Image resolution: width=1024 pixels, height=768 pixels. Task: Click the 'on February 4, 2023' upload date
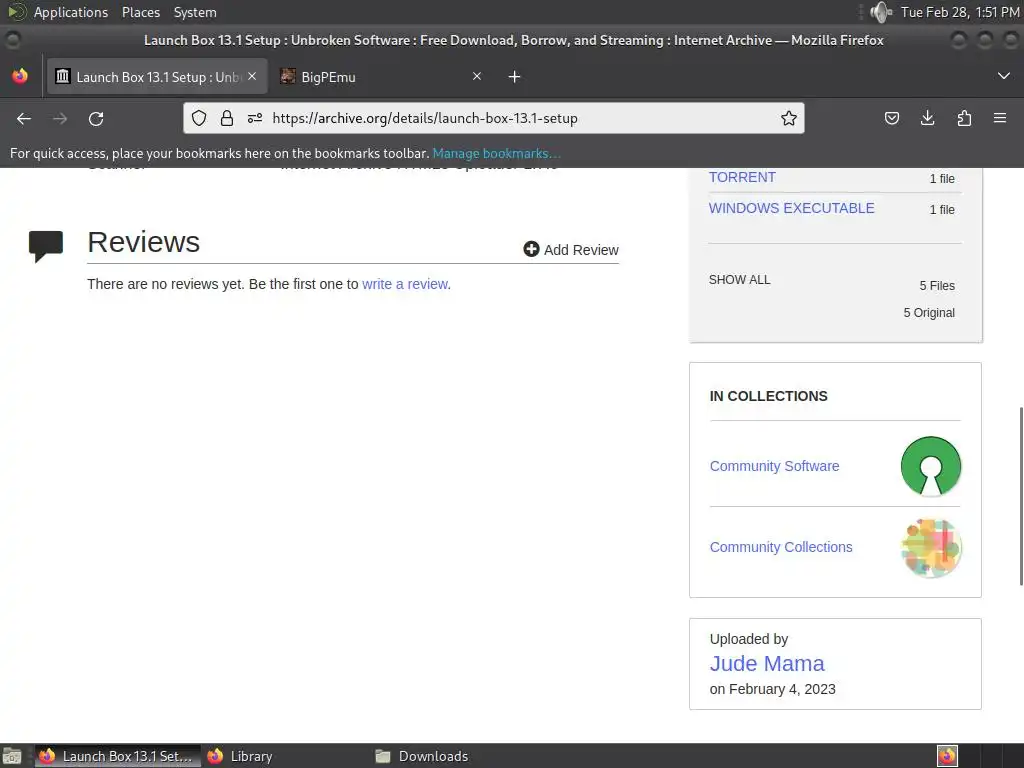[x=773, y=689]
